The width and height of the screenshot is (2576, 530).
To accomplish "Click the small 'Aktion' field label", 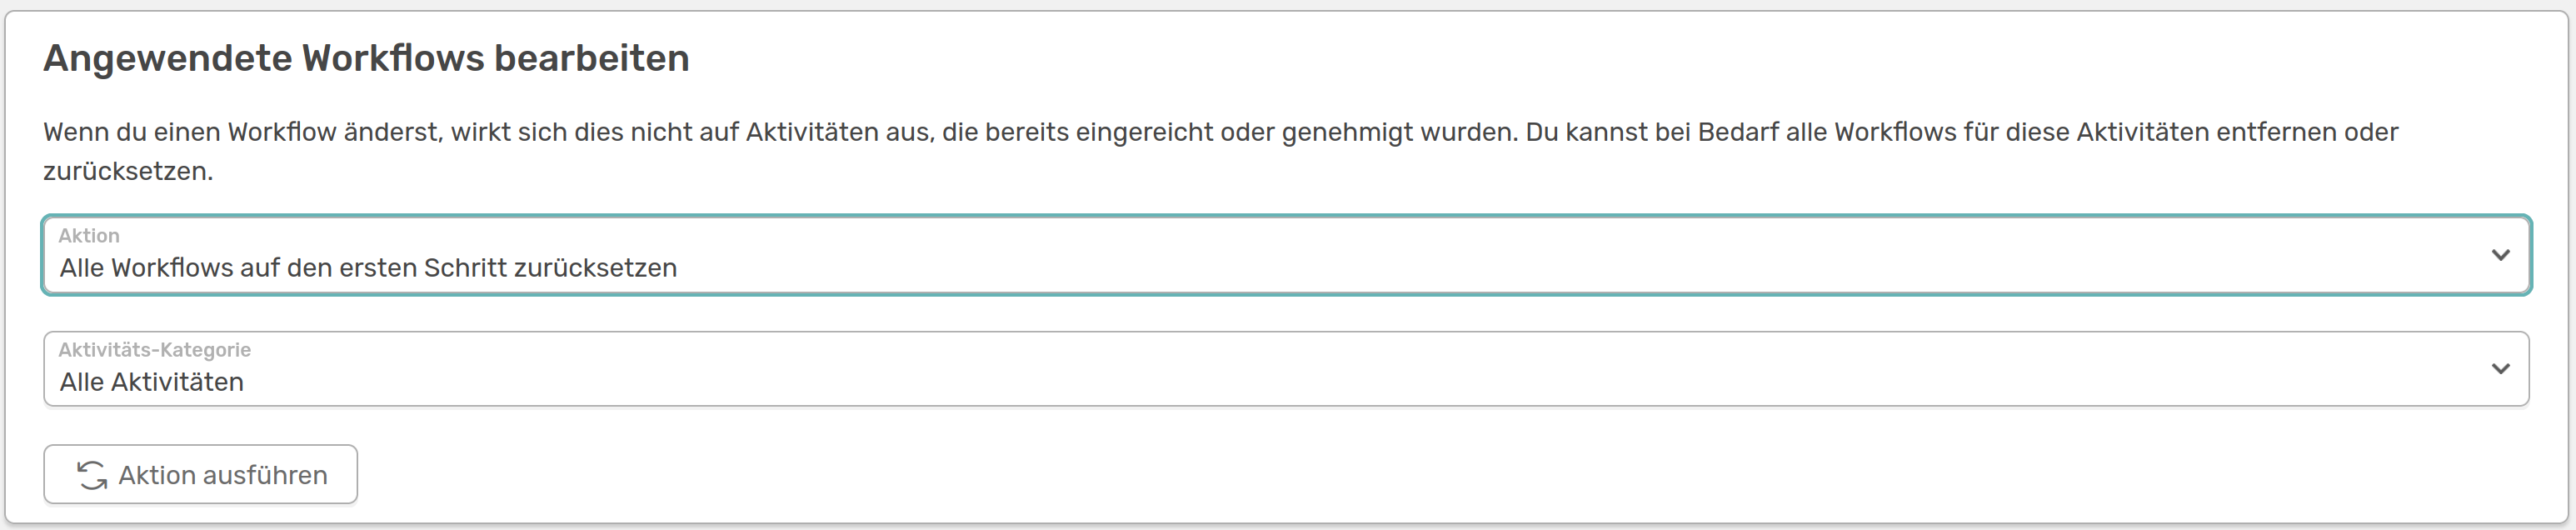I will tap(89, 236).
